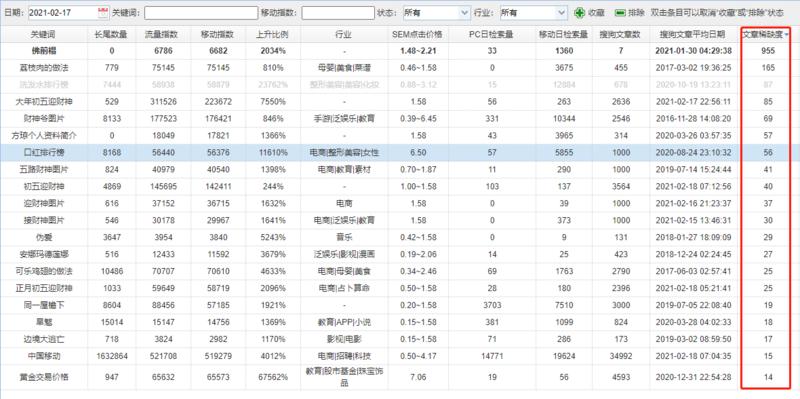Screen dimensions: 800x399
Task: Click SEM price 6.50 in 口红排行榜 row
Action: click(418, 153)
